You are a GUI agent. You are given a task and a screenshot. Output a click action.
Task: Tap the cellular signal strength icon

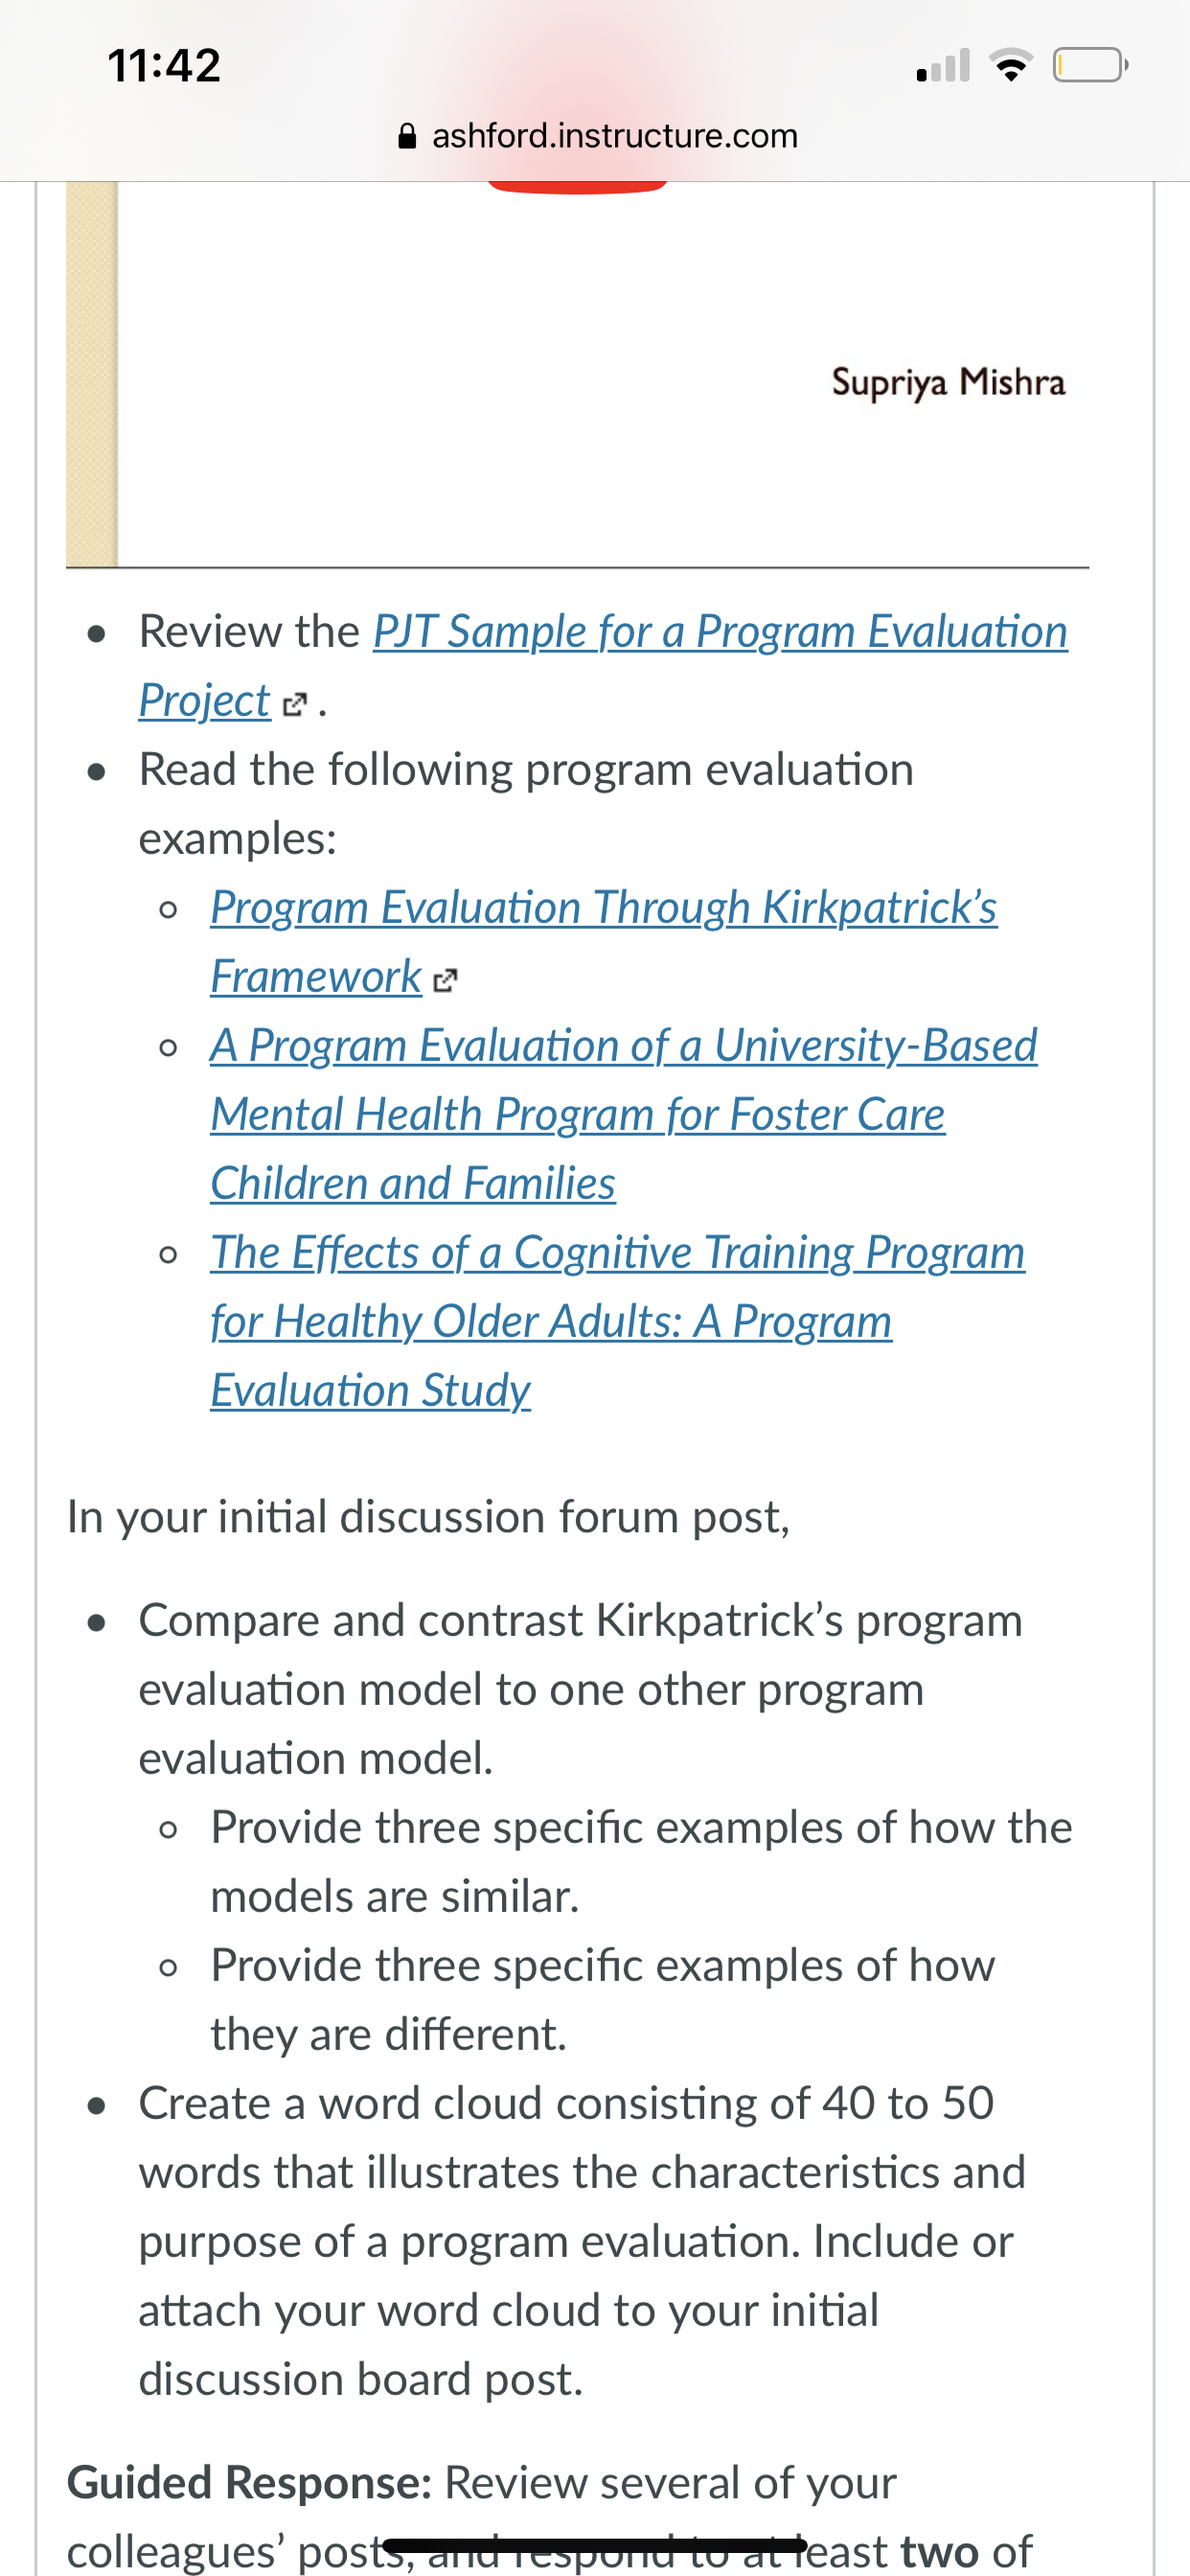943,66
